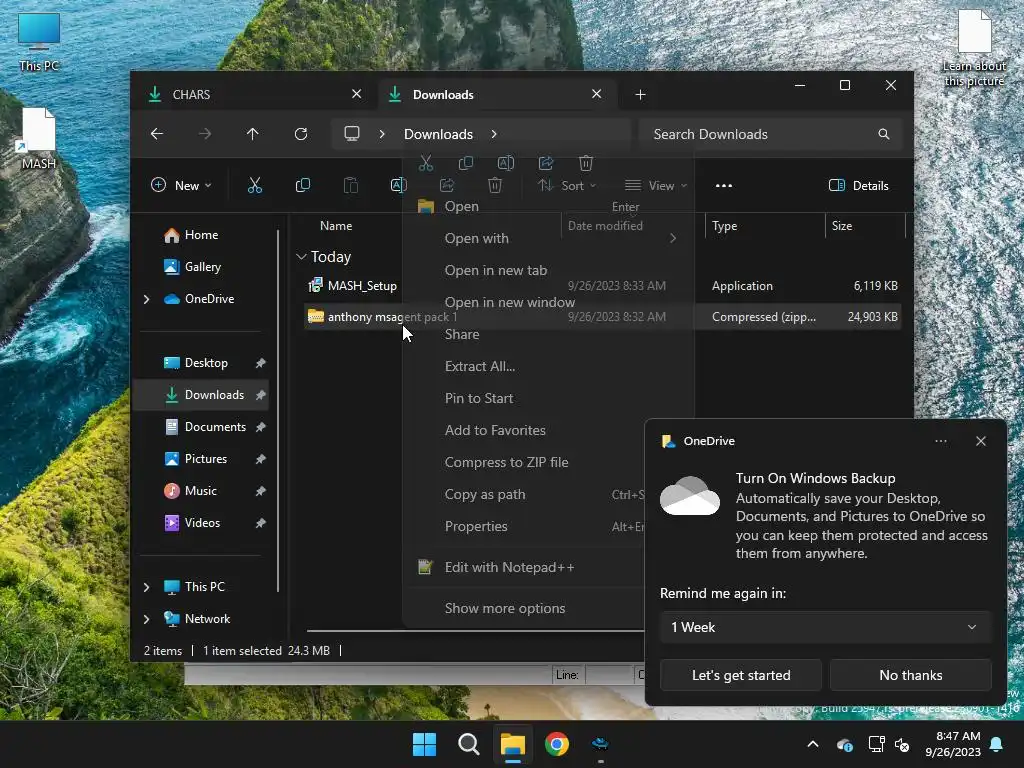Click the Rename icon in the context menu
Viewport: 1024px width, 768px height.
[505, 163]
